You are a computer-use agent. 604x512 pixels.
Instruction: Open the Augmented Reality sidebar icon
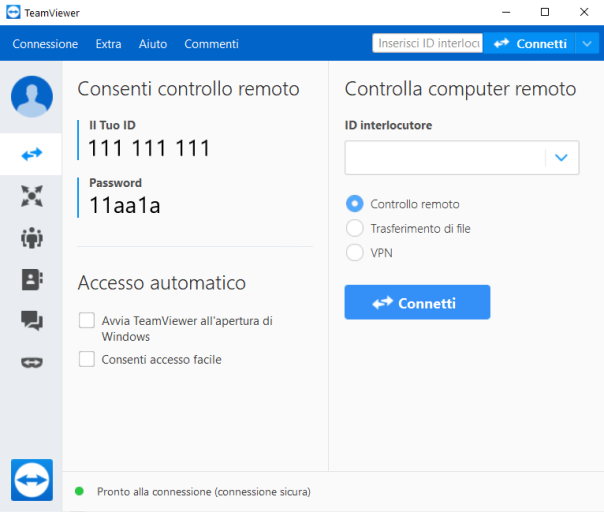pyautogui.click(x=31, y=362)
